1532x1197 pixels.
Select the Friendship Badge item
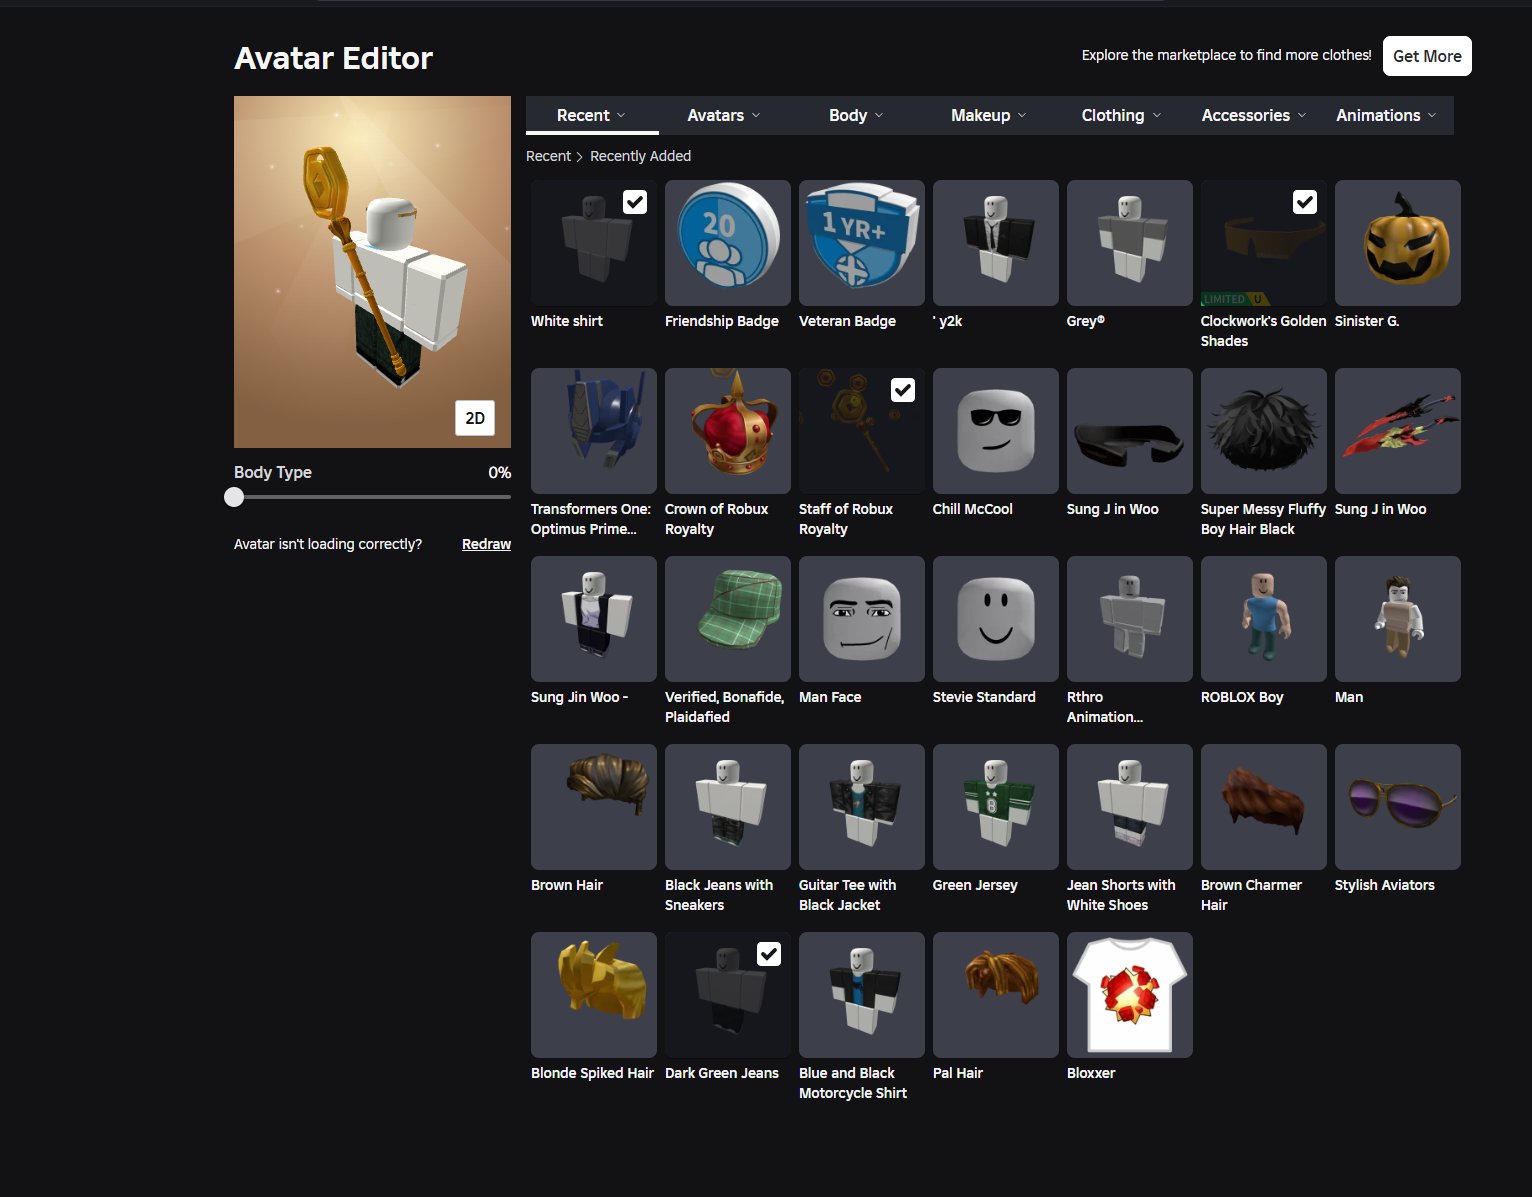pyautogui.click(x=727, y=243)
